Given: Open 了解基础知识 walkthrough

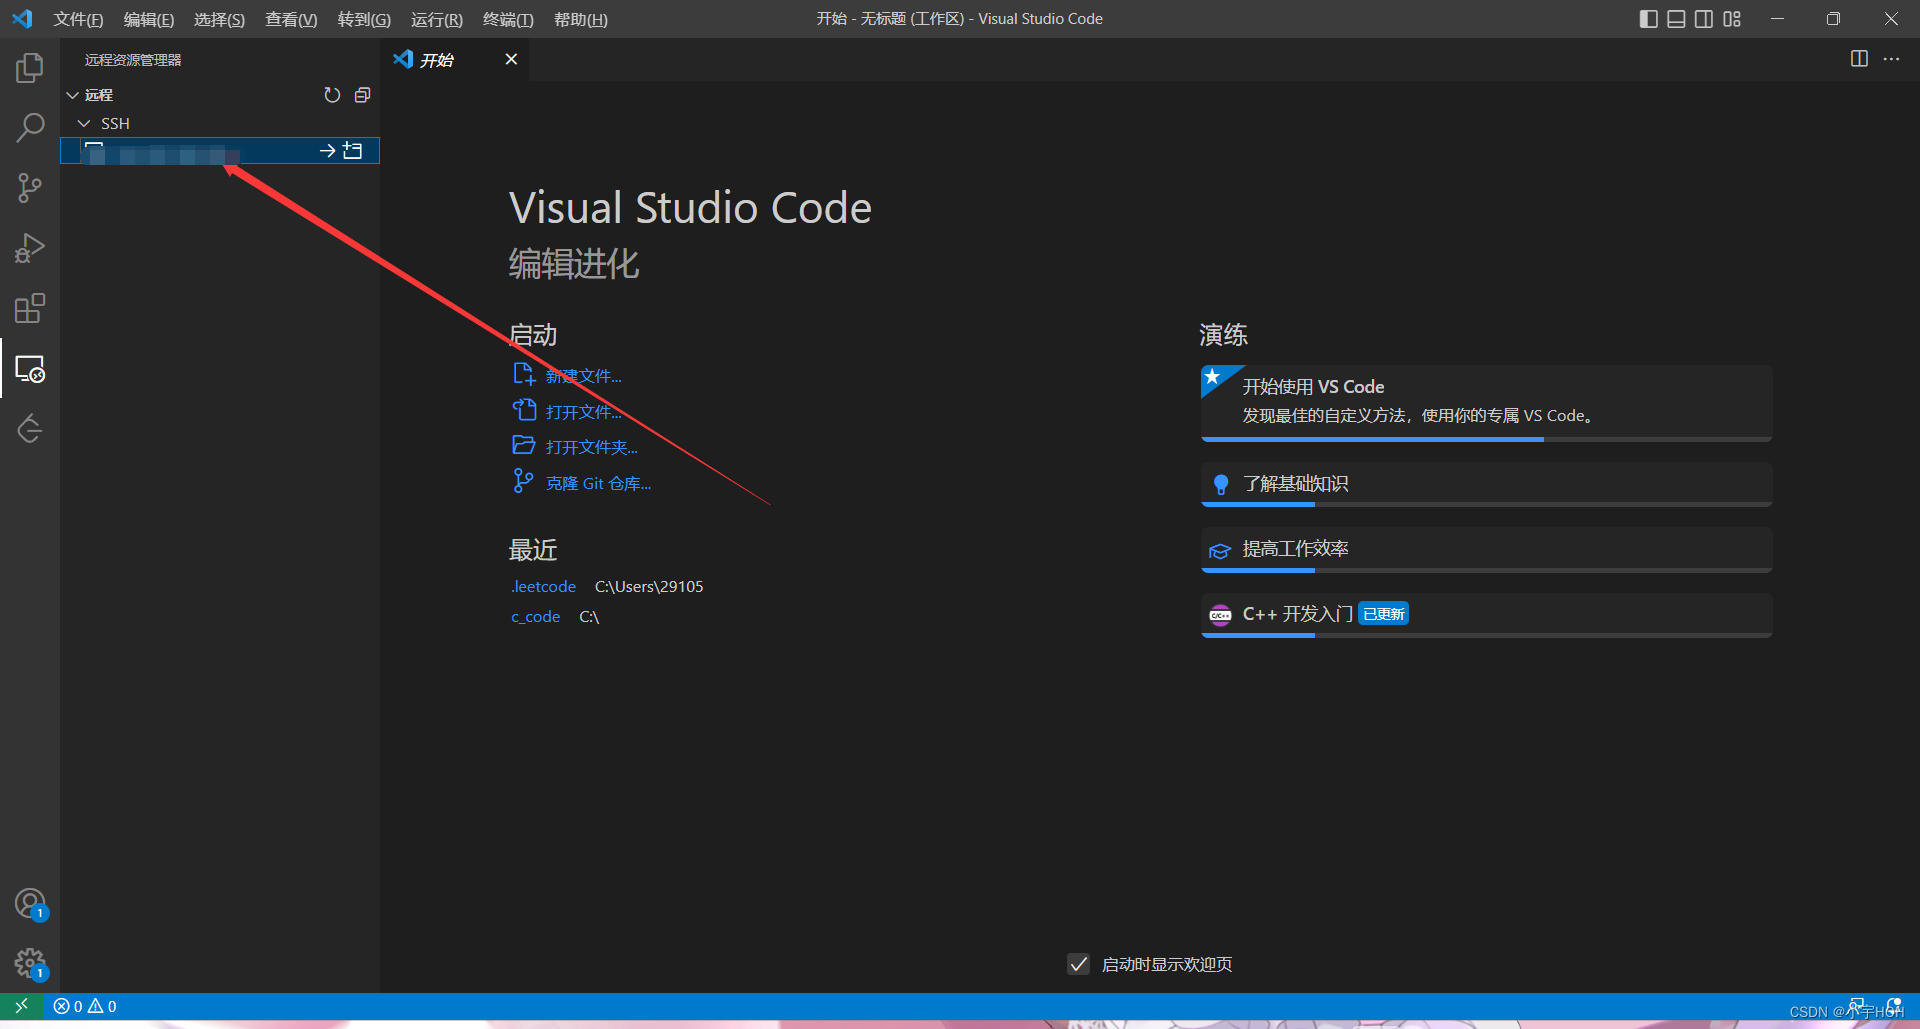Looking at the screenshot, I should 1486,484.
